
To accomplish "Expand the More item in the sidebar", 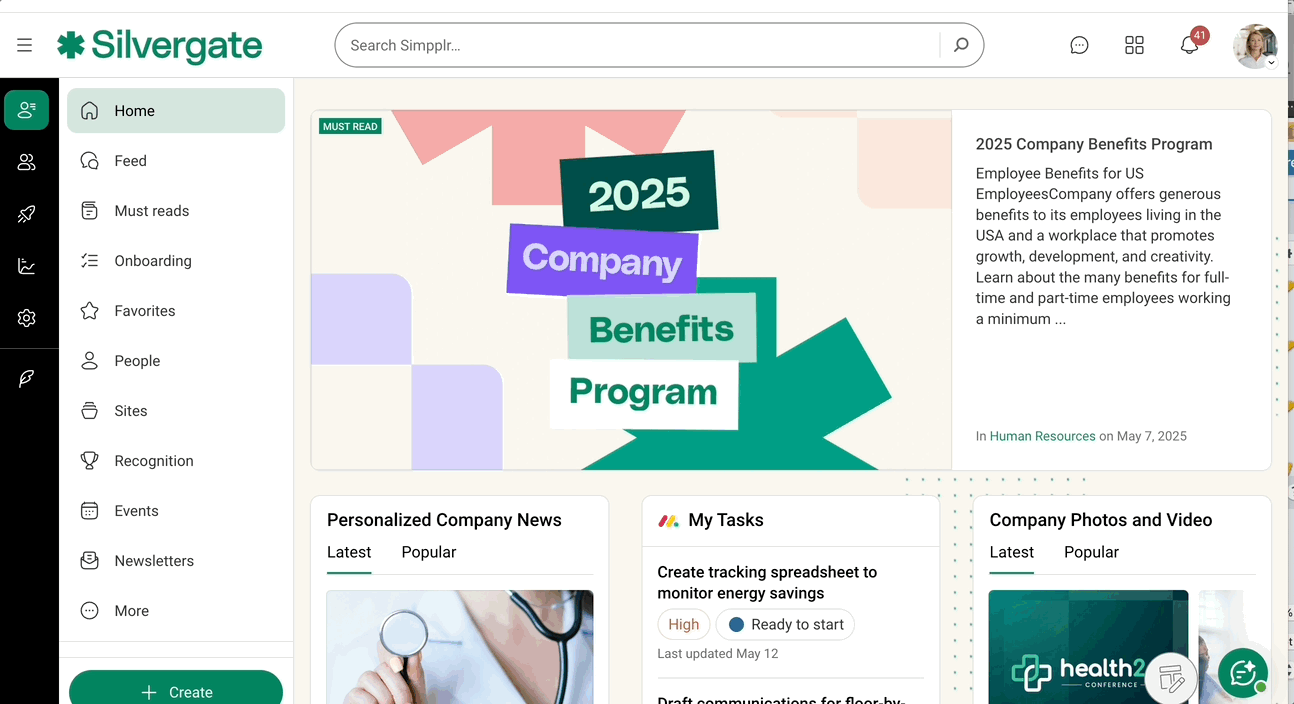I will [x=131, y=611].
